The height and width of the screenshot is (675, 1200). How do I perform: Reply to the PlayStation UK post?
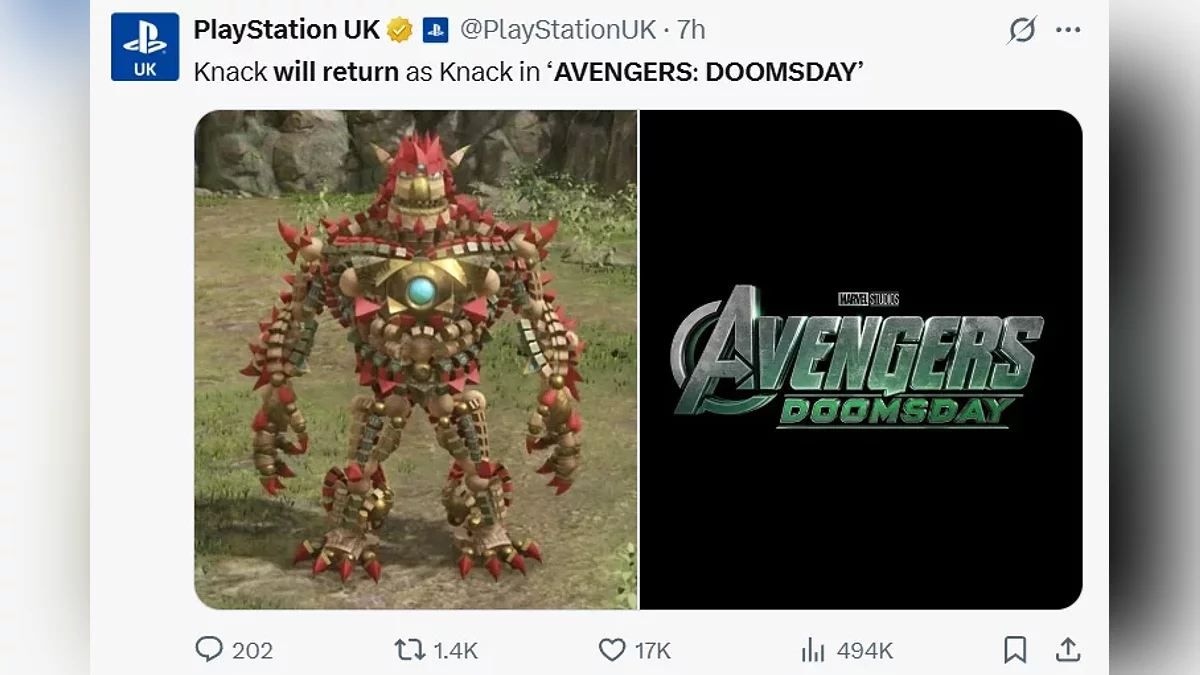coord(209,650)
